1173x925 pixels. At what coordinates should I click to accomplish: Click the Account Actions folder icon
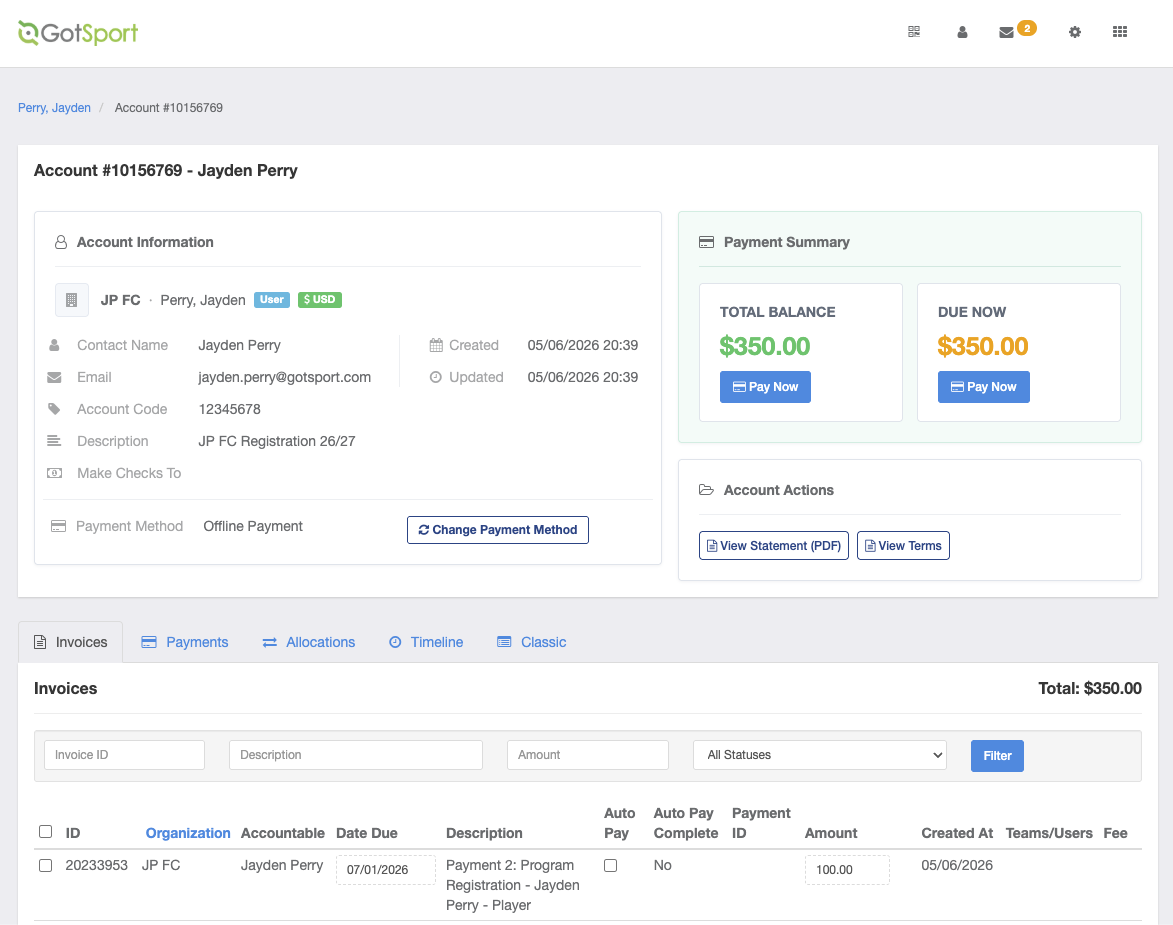(x=706, y=490)
